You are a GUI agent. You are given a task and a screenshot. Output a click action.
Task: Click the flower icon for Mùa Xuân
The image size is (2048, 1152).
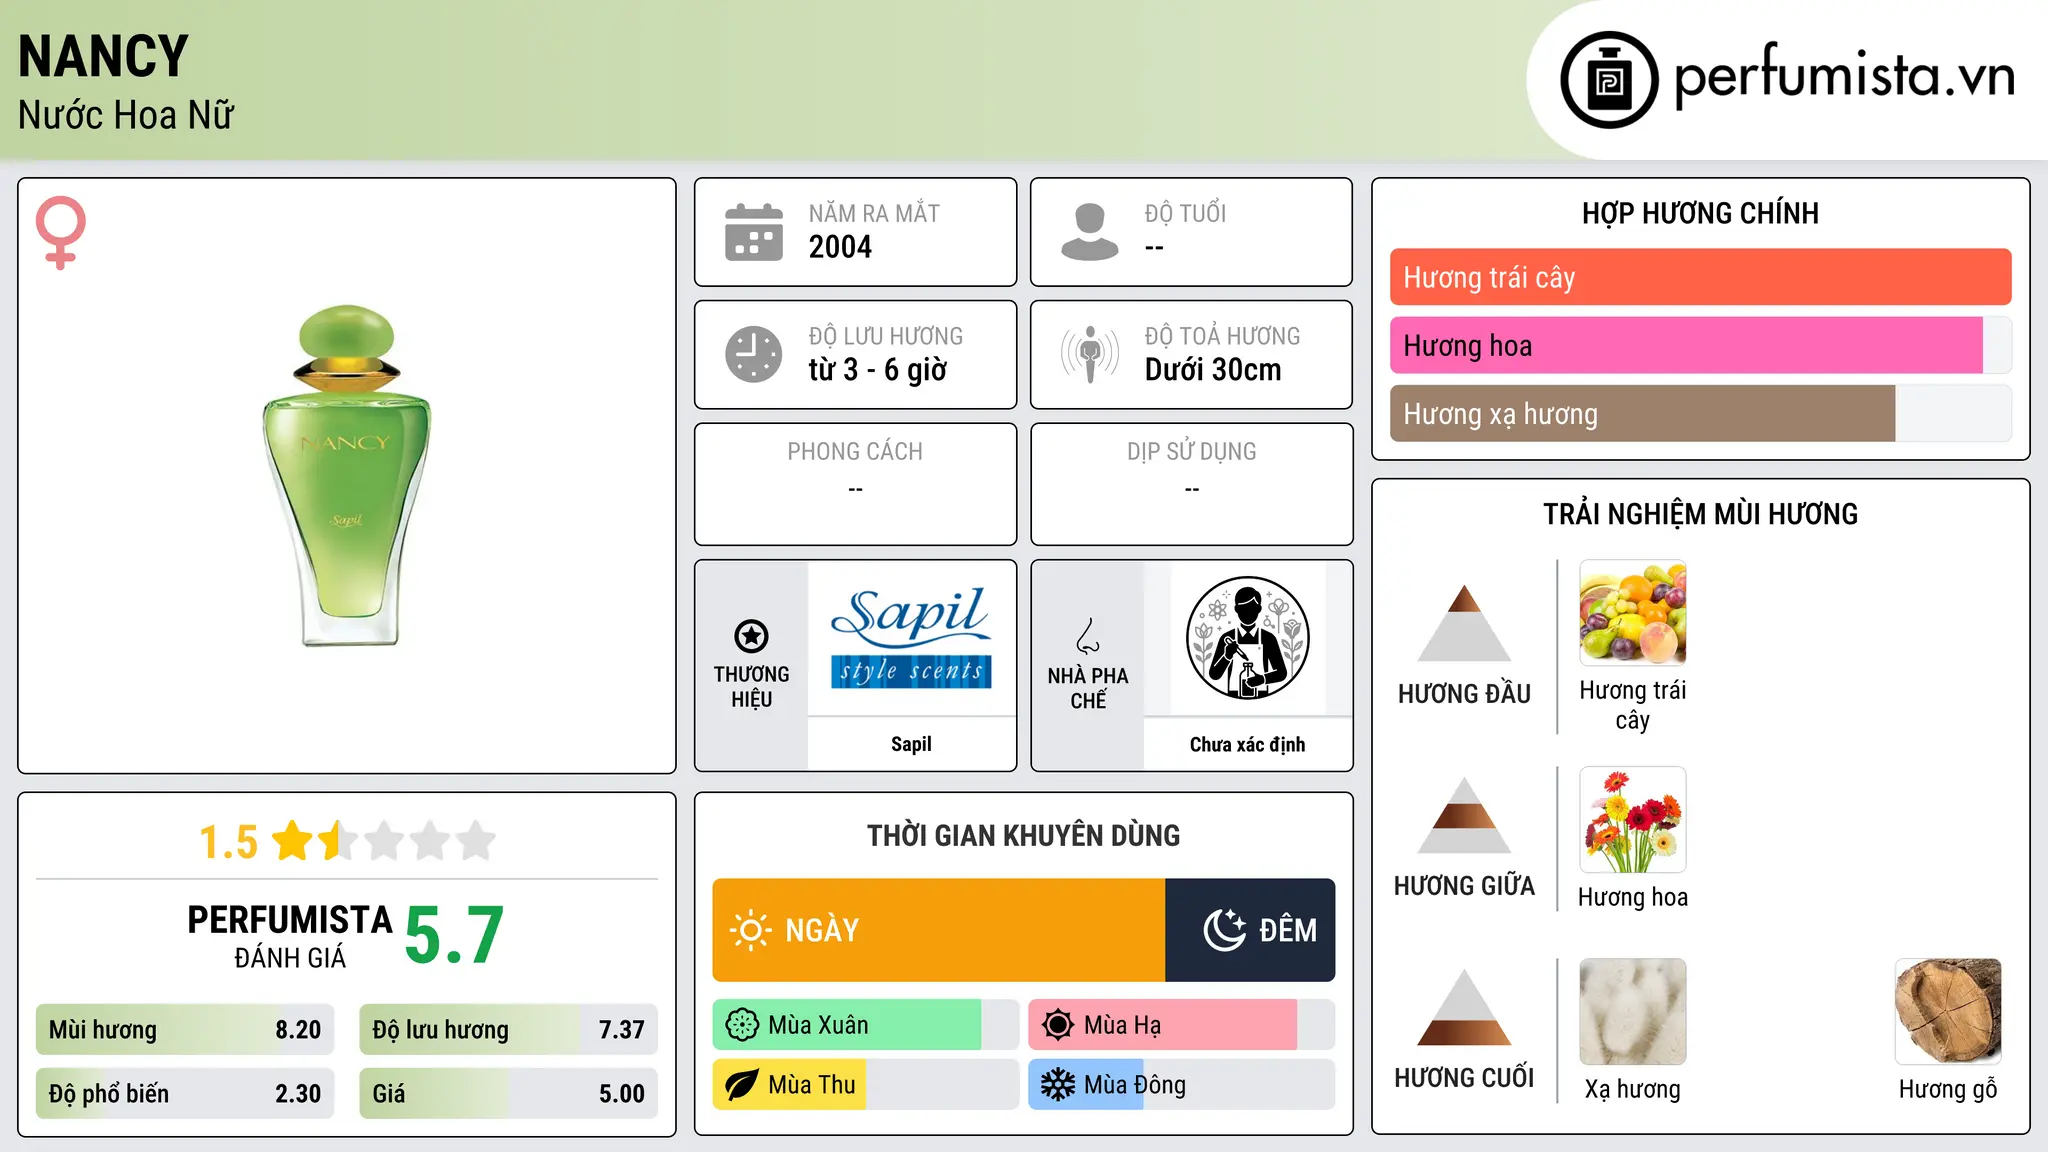pyautogui.click(x=742, y=1025)
